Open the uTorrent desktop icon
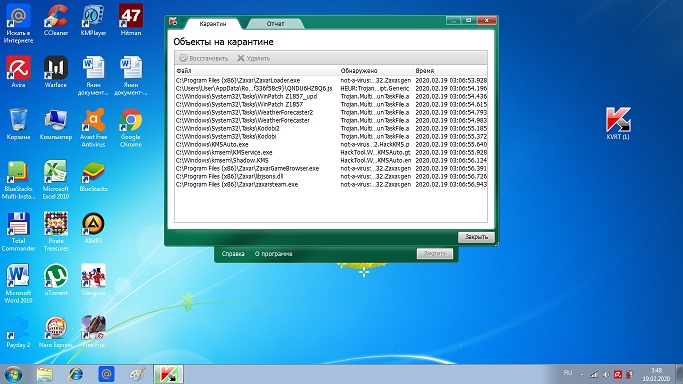The height and width of the screenshot is (384, 683). tap(56, 280)
